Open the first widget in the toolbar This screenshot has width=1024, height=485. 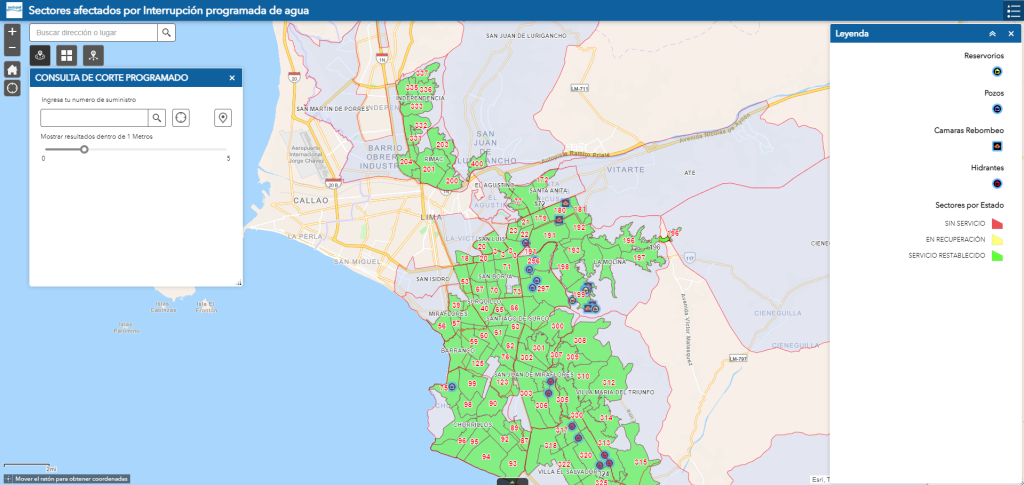pyautogui.click(x=41, y=56)
